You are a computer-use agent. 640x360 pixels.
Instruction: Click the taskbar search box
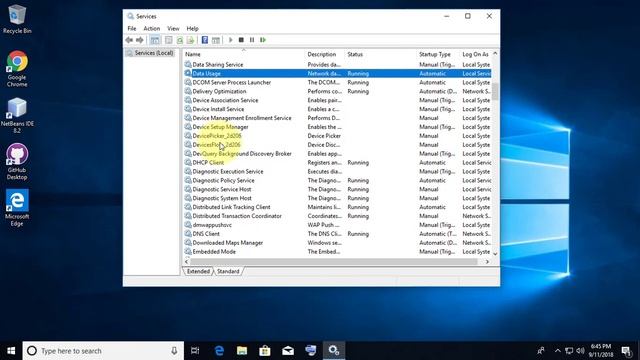click(x=103, y=351)
